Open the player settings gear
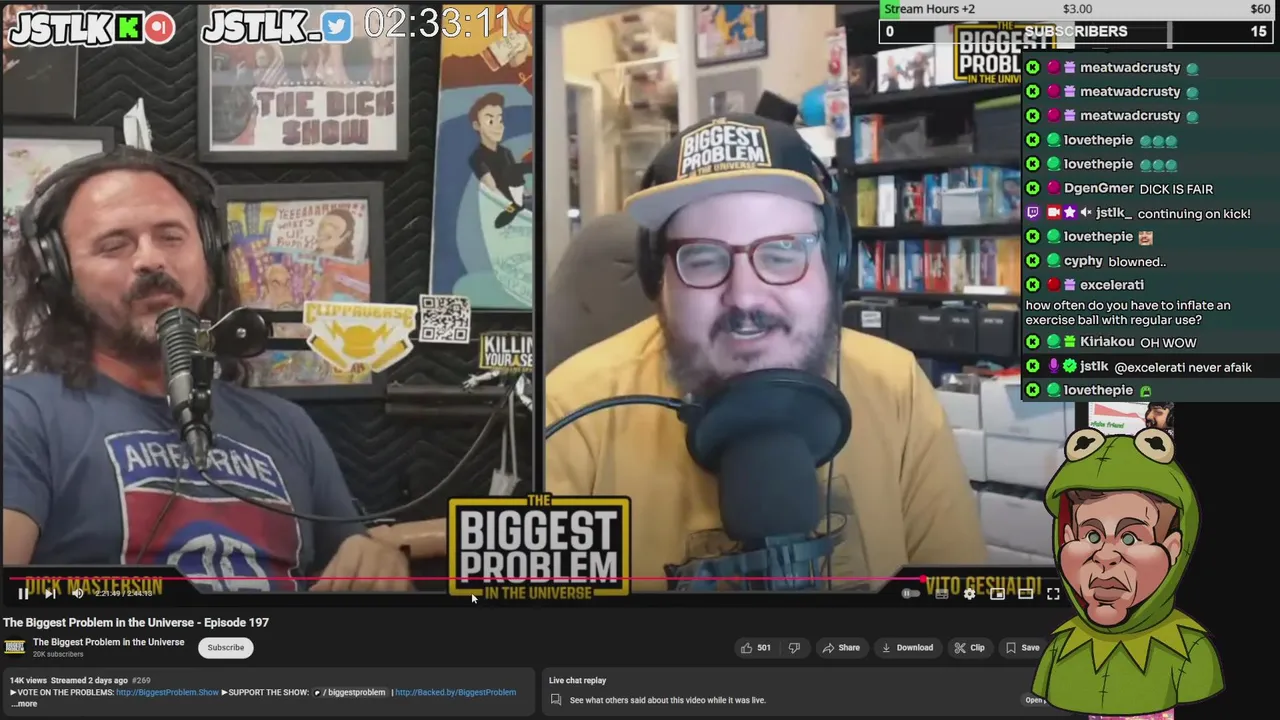The image size is (1280, 720). click(969, 594)
